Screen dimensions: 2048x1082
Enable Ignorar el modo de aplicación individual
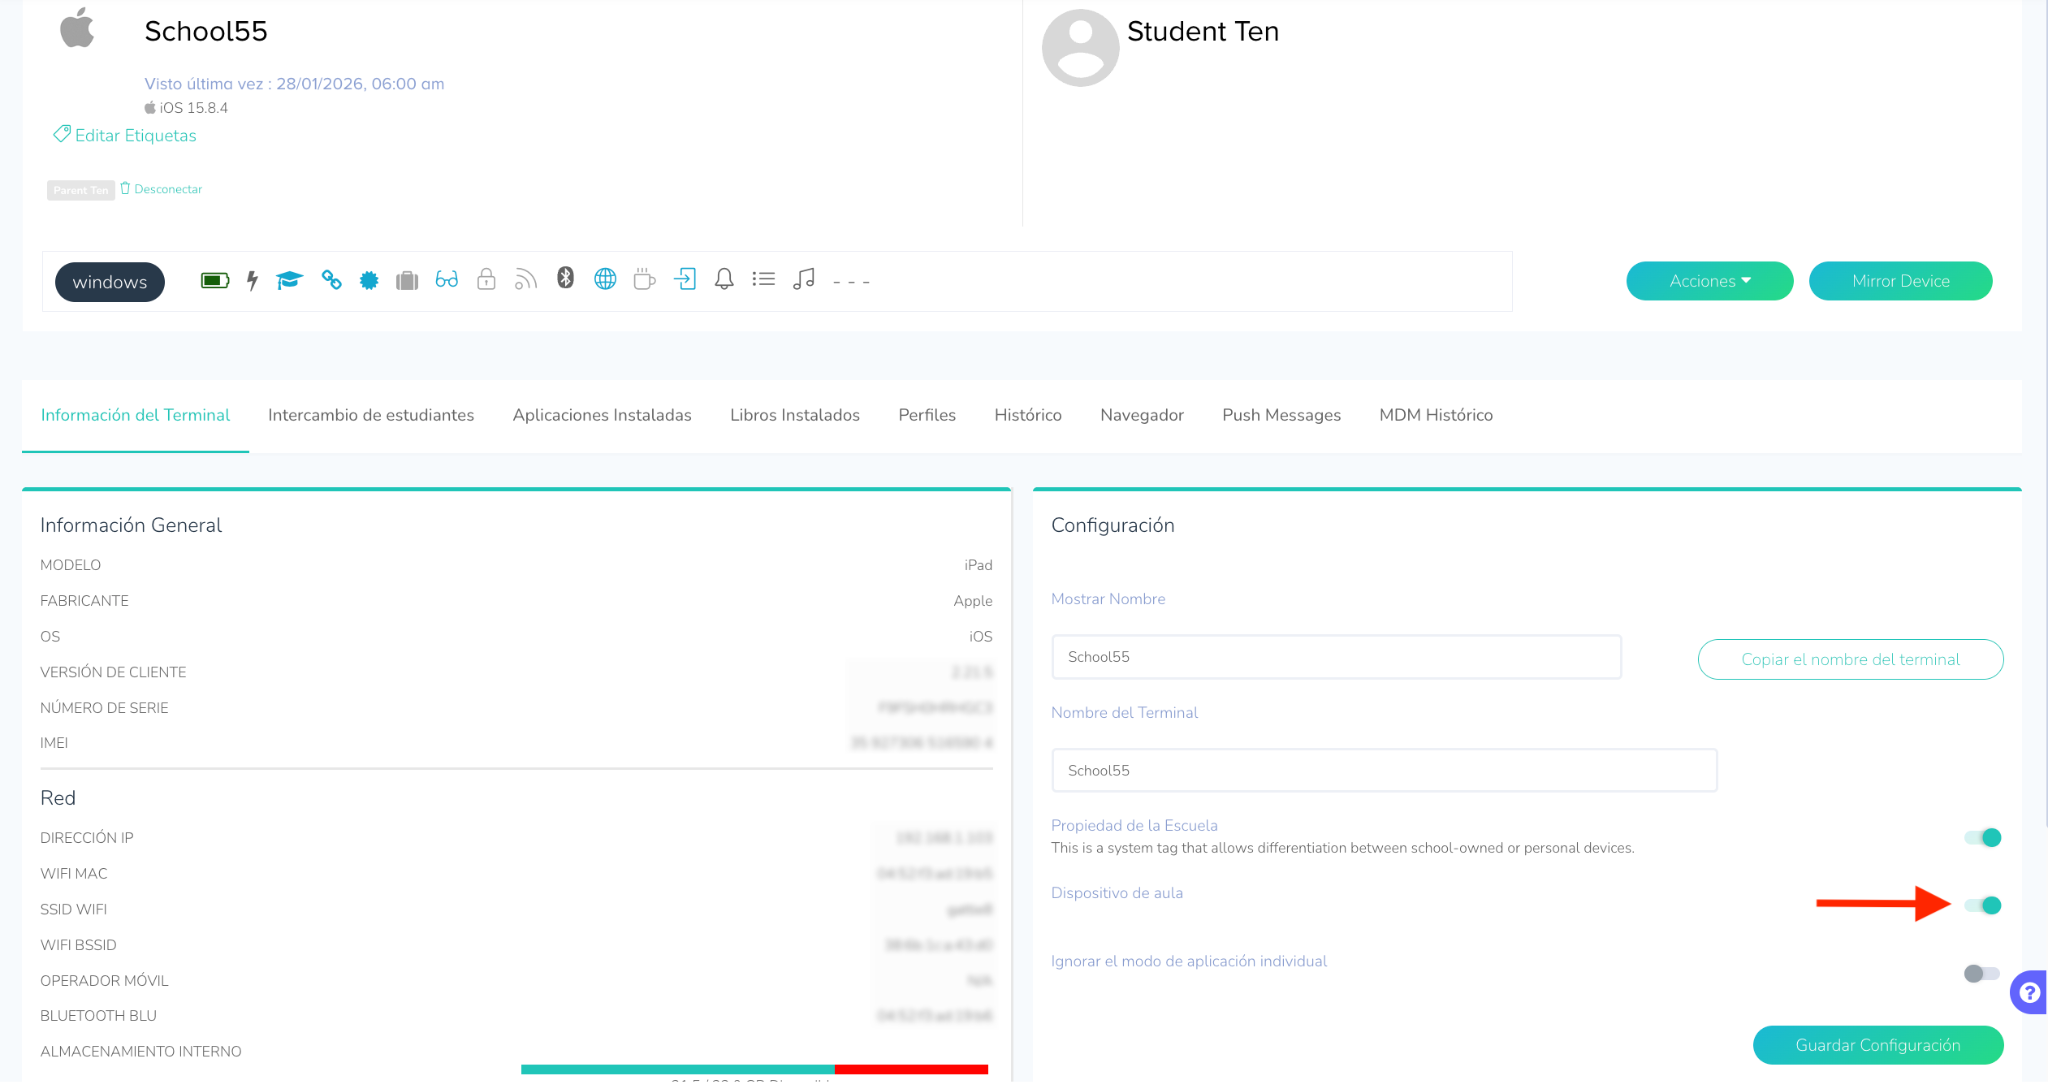click(x=1981, y=974)
